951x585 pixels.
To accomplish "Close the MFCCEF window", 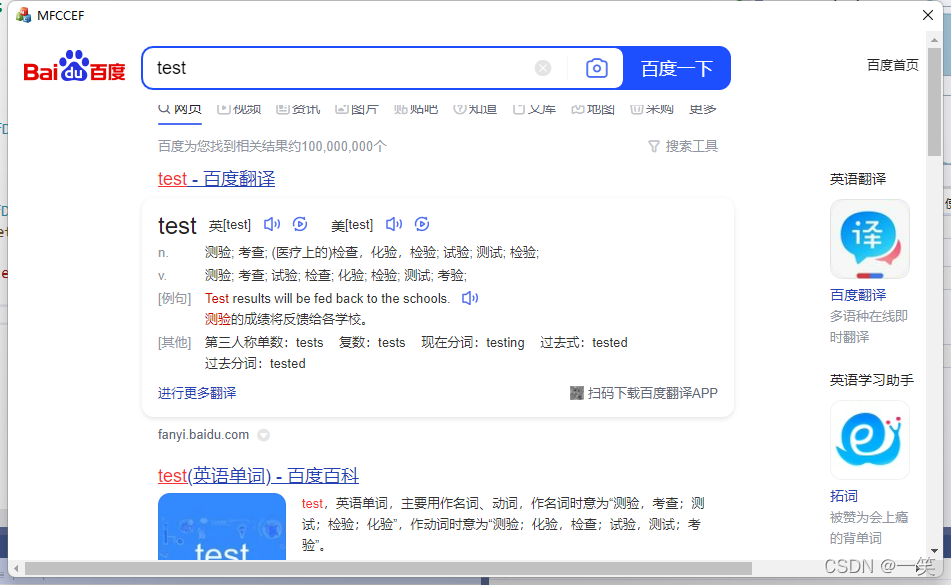I will click(928, 15).
